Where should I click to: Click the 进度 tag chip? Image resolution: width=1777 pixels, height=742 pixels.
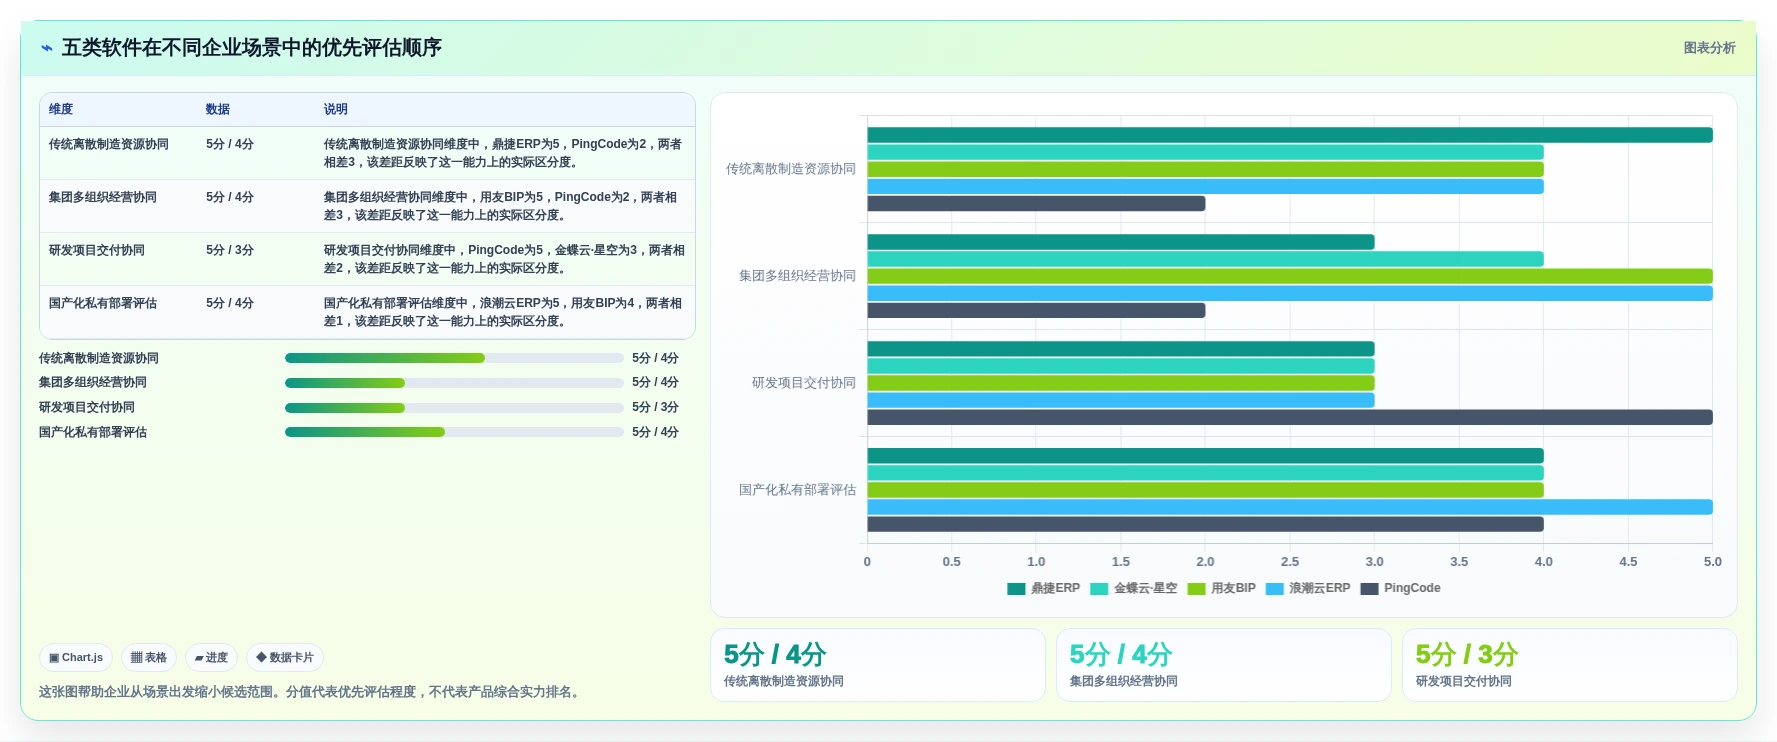(x=211, y=657)
